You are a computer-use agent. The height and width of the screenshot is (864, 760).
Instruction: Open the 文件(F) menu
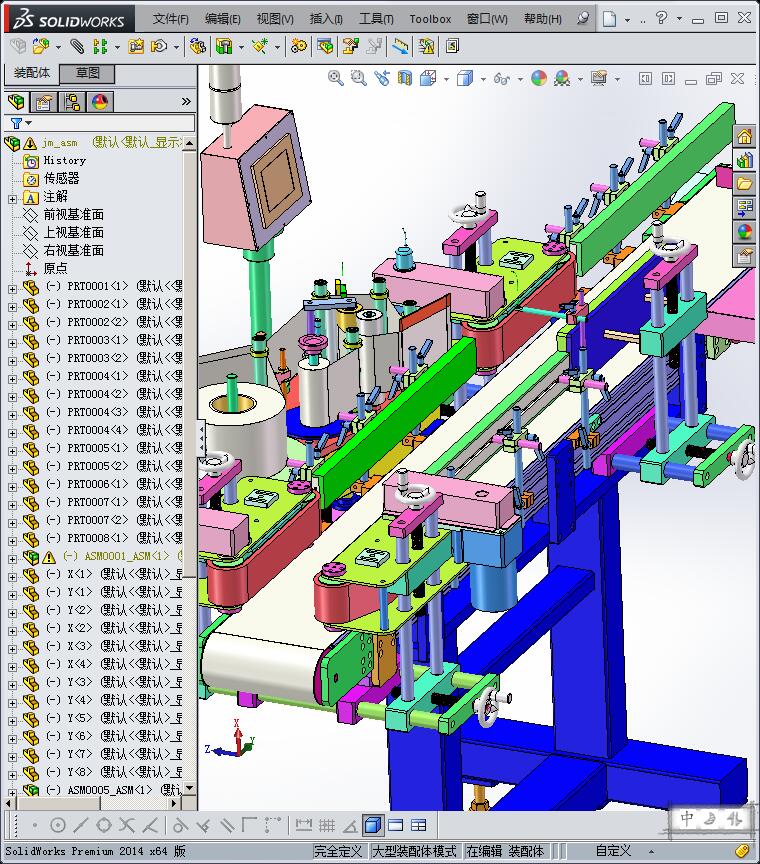click(x=171, y=19)
